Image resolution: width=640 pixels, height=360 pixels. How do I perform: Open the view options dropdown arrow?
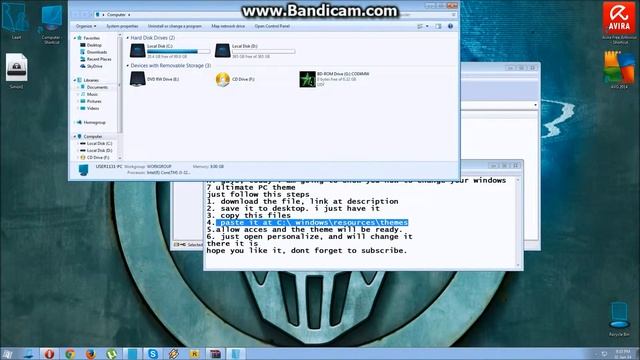click(x=427, y=26)
